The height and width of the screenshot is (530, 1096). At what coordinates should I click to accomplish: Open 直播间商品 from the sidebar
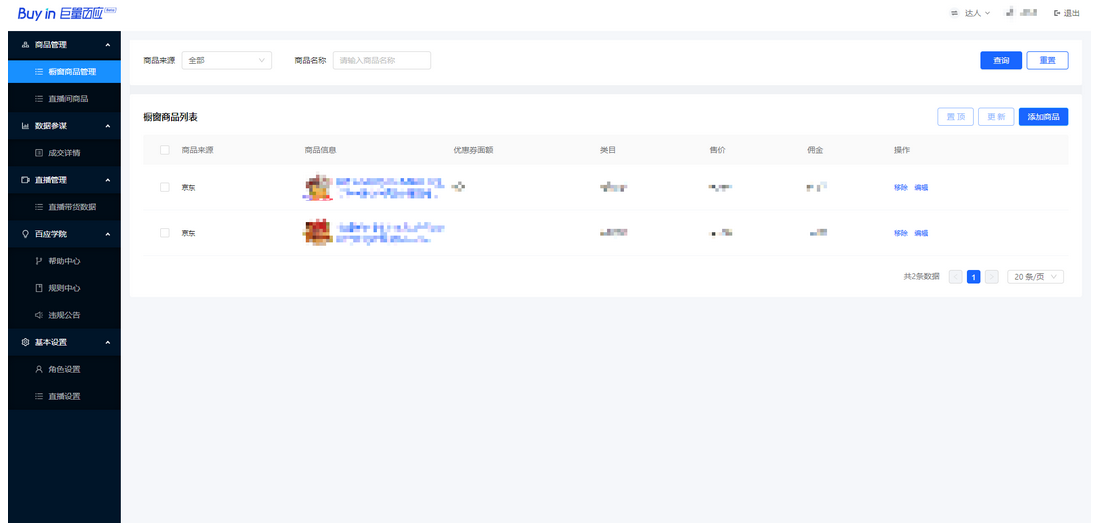(x=64, y=99)
